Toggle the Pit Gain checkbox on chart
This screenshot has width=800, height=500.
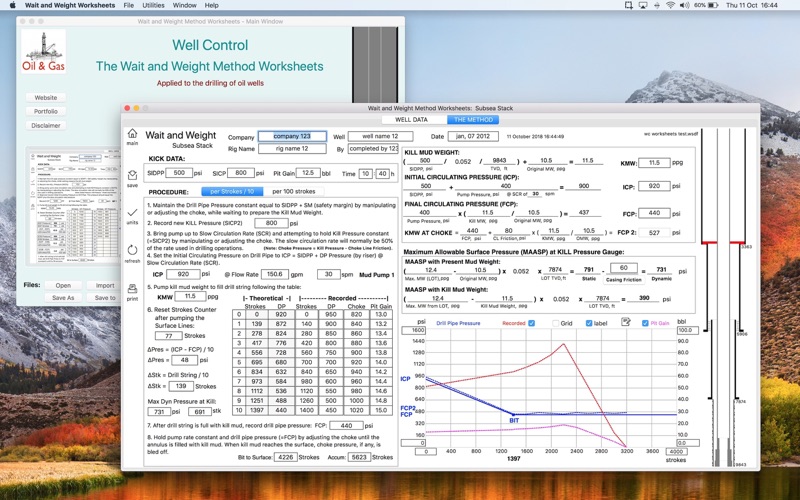(645, 323)
